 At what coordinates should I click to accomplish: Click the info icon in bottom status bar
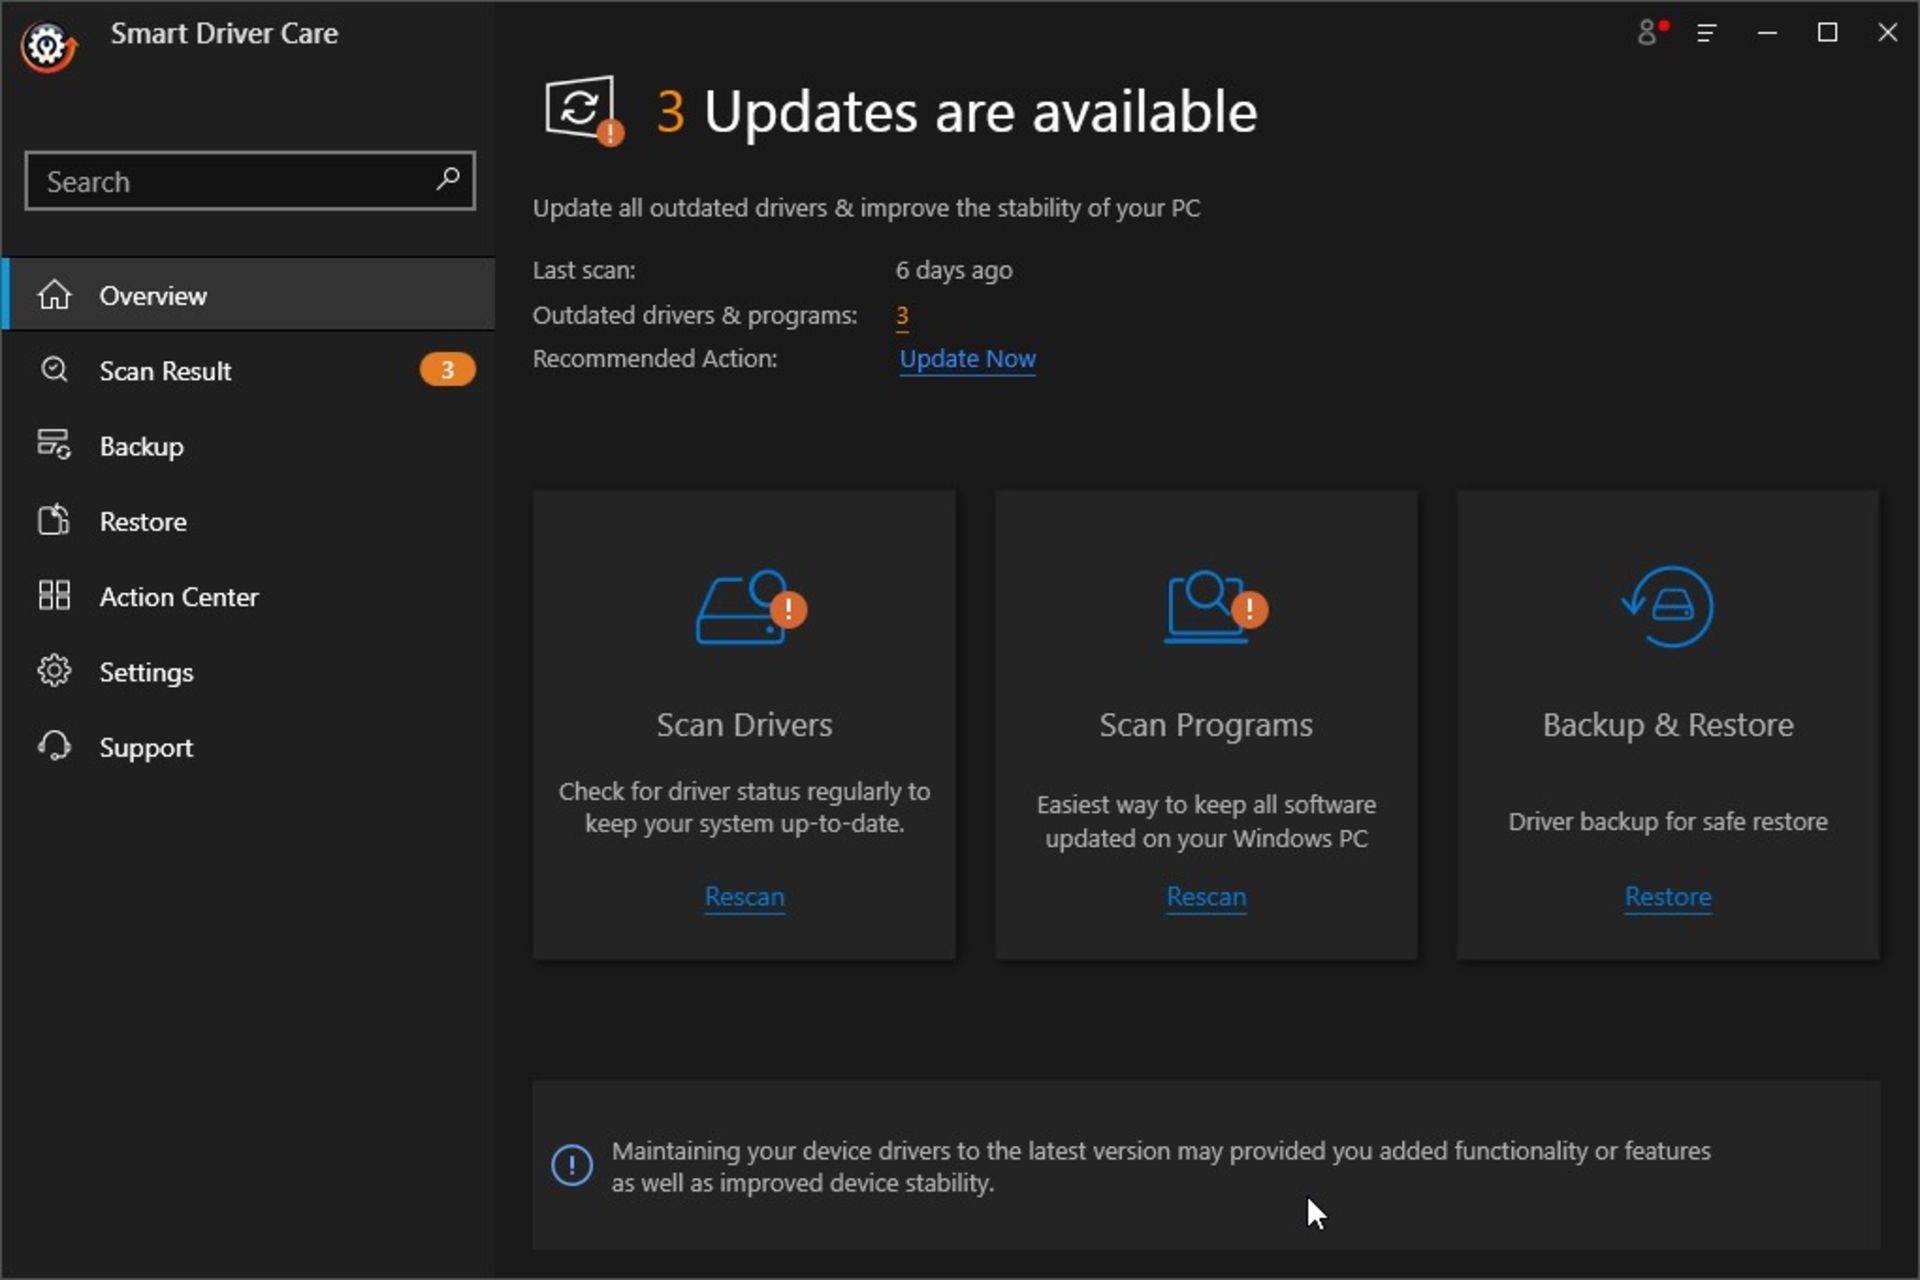pos(569,1164)
